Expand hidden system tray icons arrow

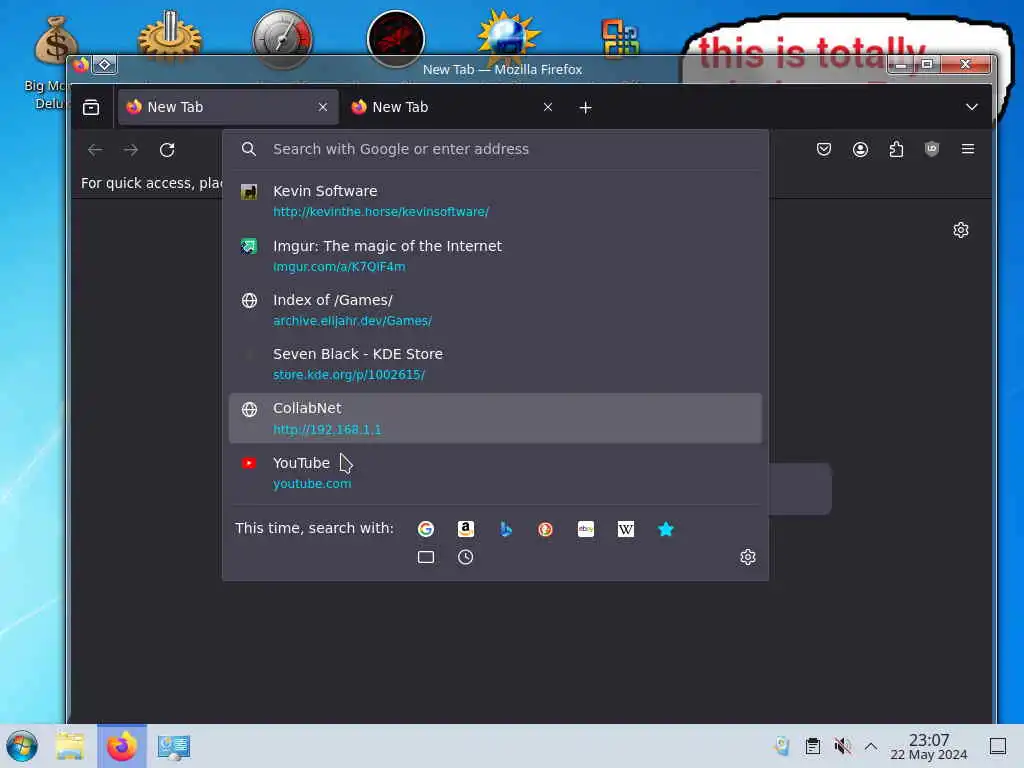(871, 746)
